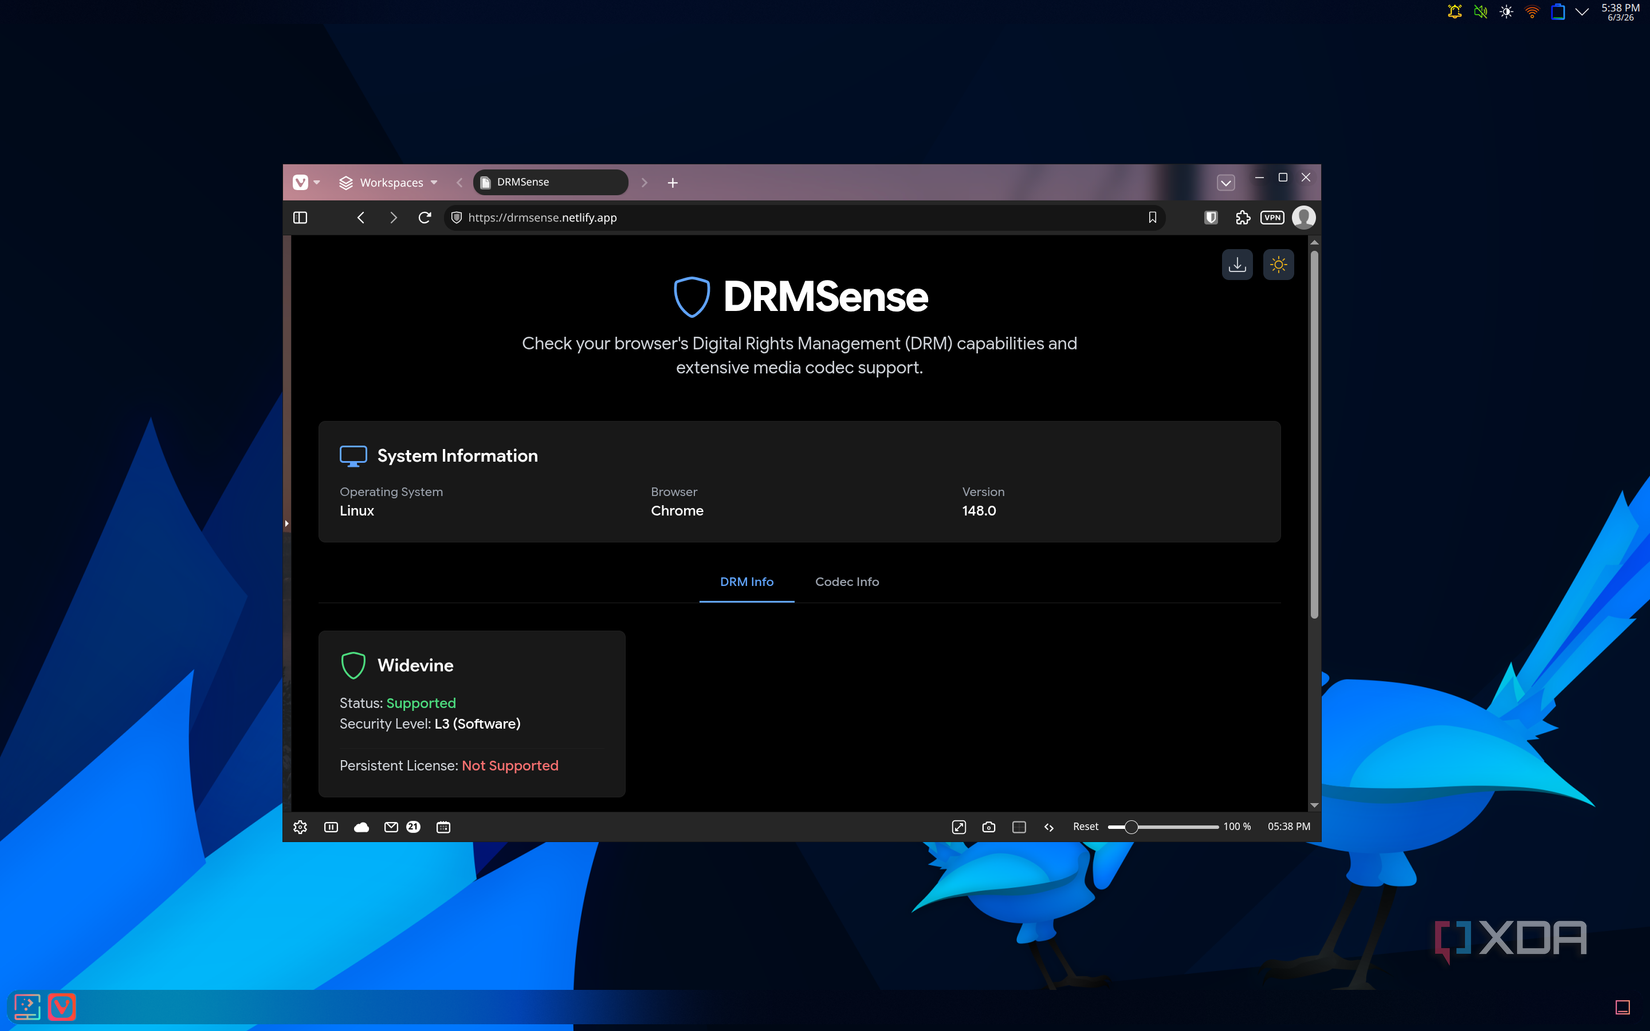Click the show desktop button
This screenshot has height=1031, width=1650.
pos(1622,1007)
